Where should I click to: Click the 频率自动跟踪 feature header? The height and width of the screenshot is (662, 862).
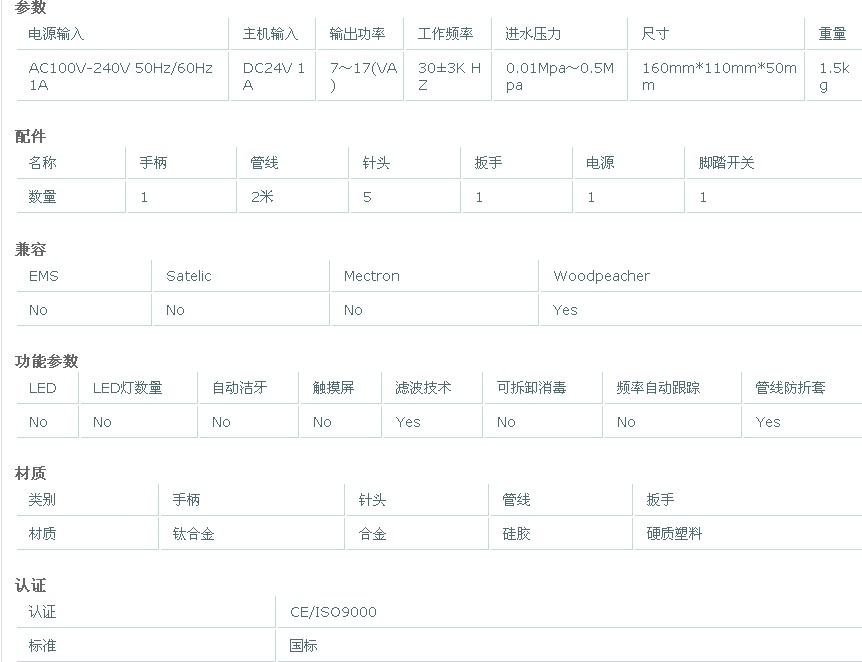point(658,388)
